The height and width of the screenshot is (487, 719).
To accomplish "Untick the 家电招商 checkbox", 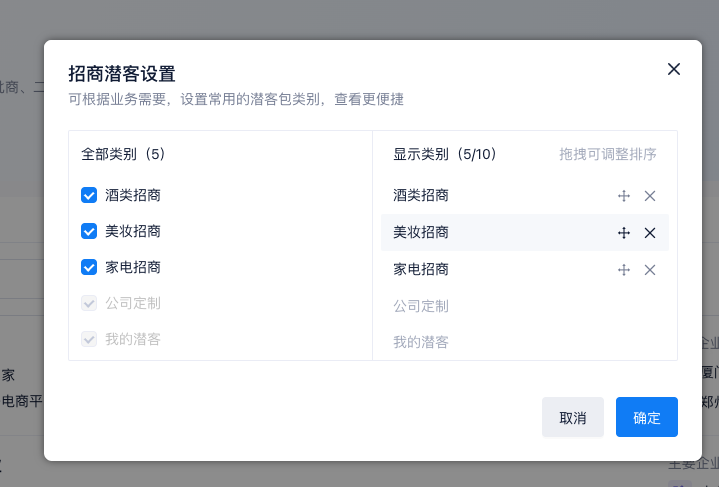I will pos(89,267).
